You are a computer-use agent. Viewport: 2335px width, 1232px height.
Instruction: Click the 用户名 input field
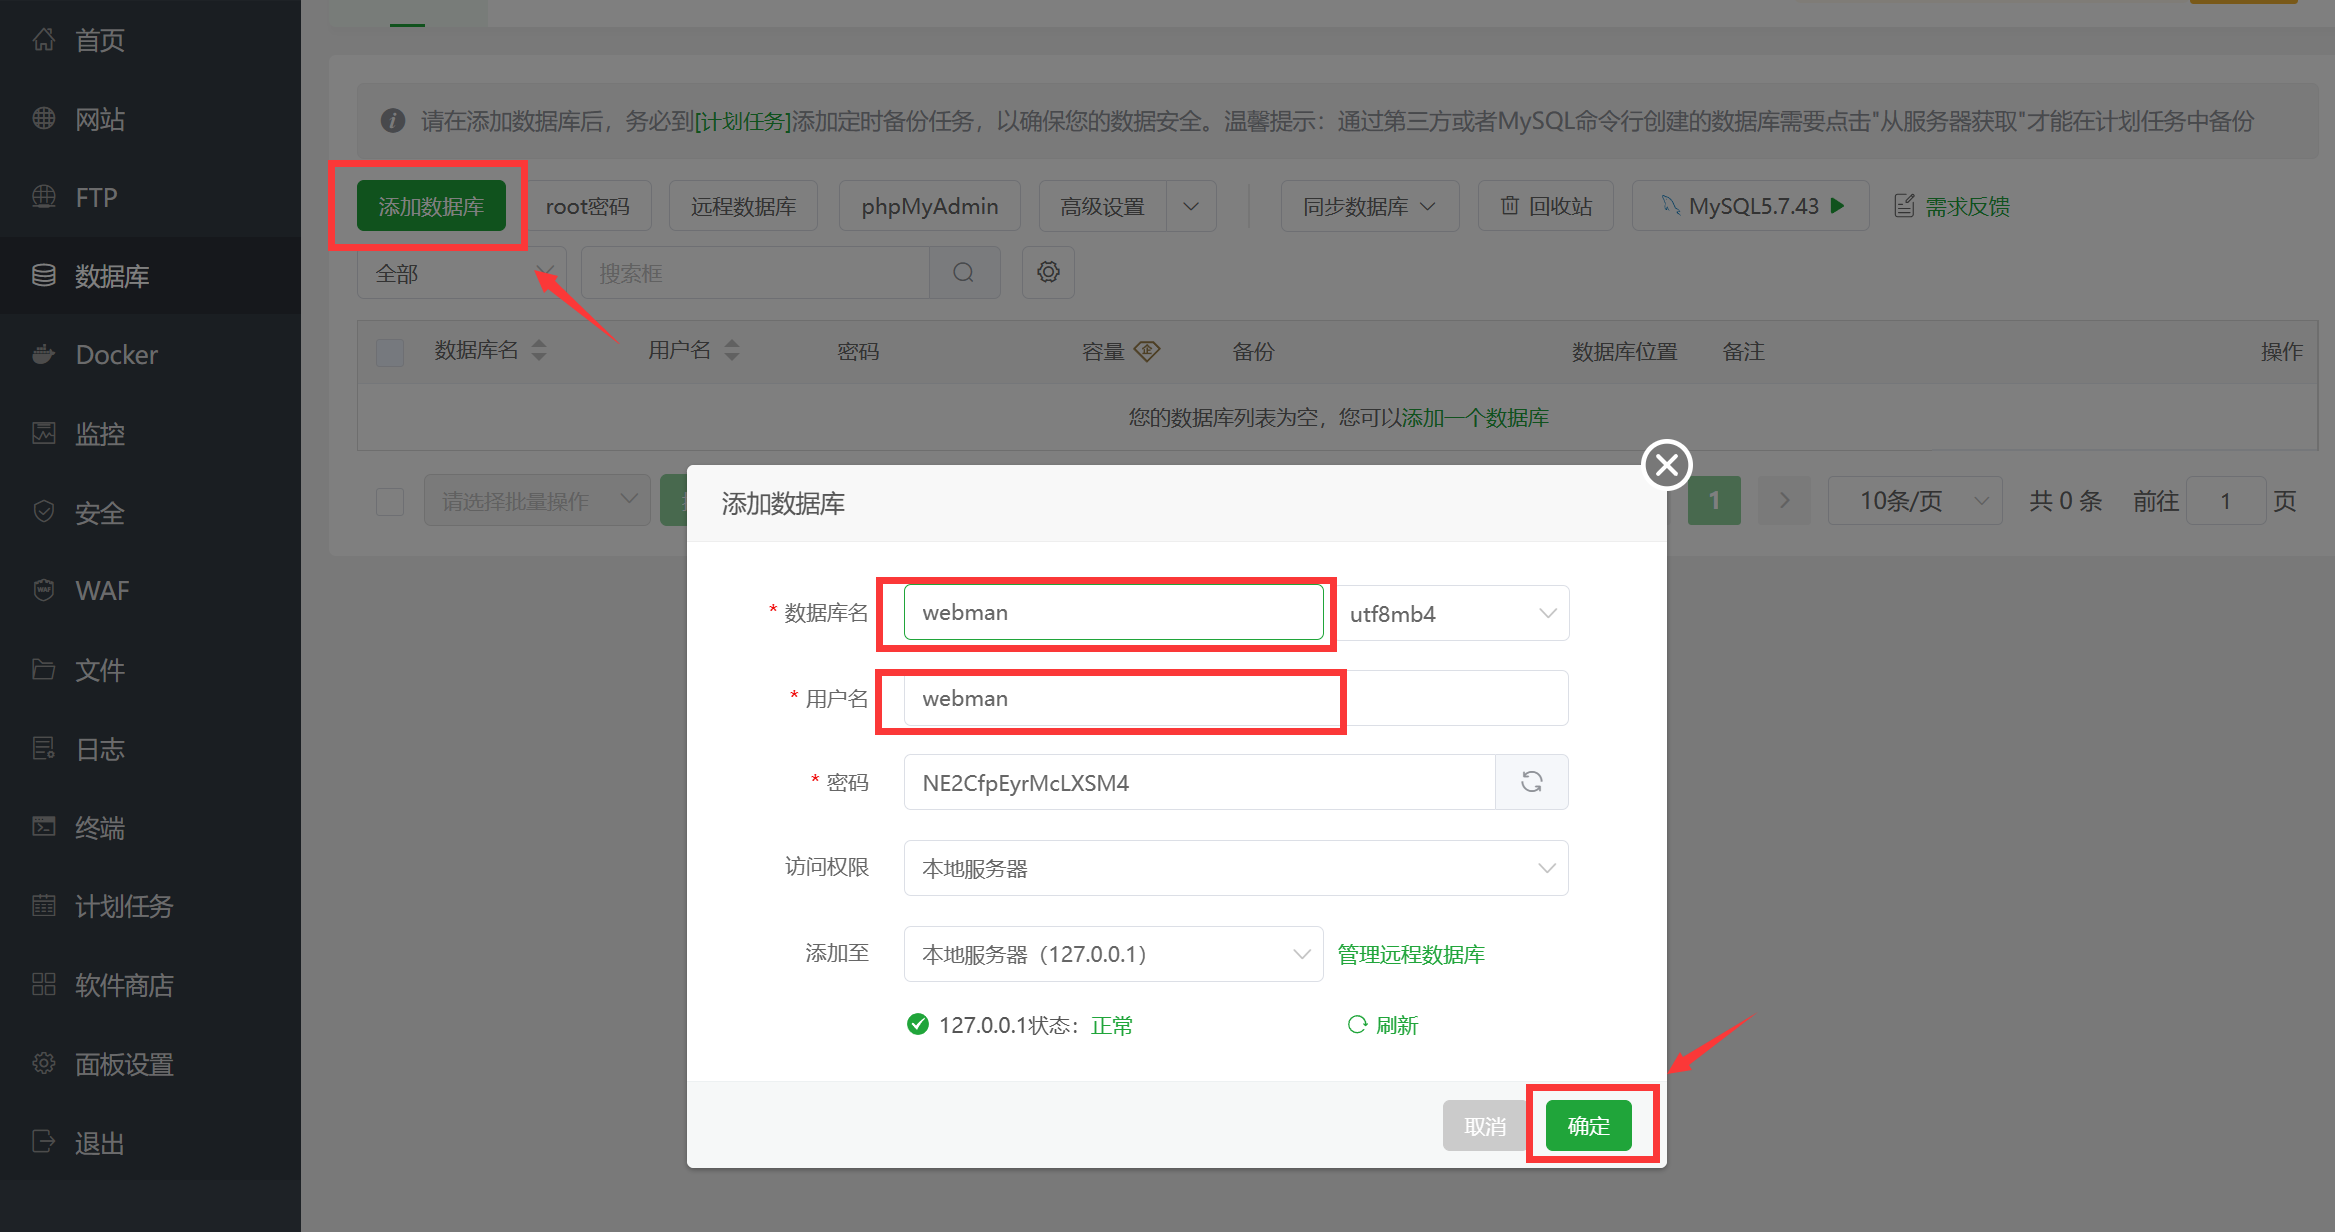click(x=1236, y=698)
